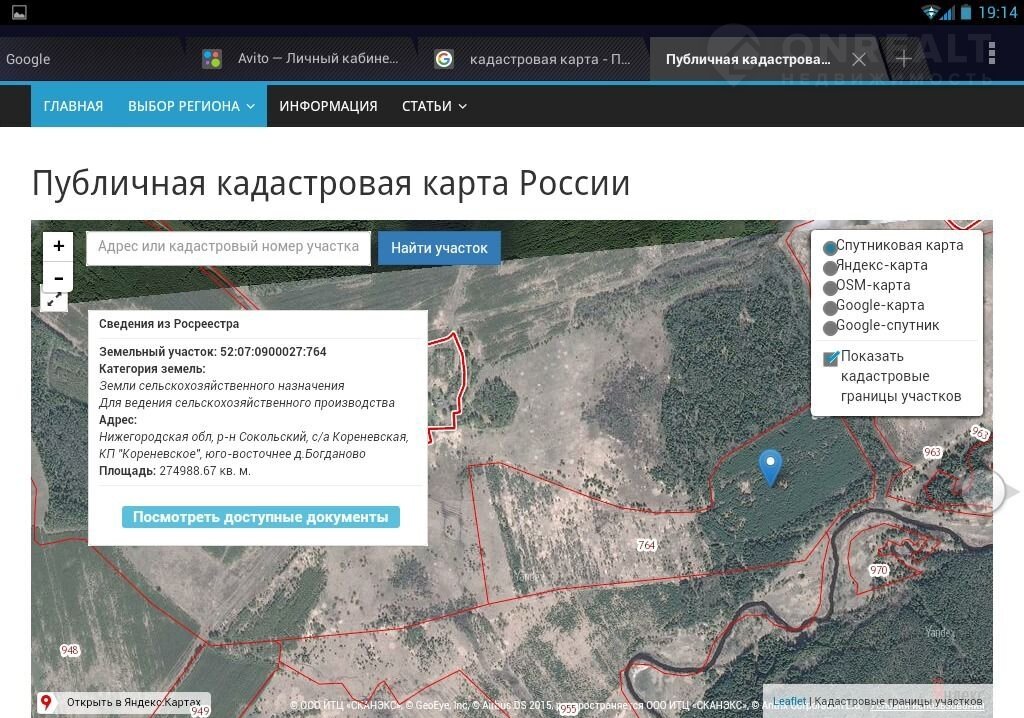Screen dimensions: 1024x718
Task: Select Спутниковая карта radio option
Action: [830, 247]
